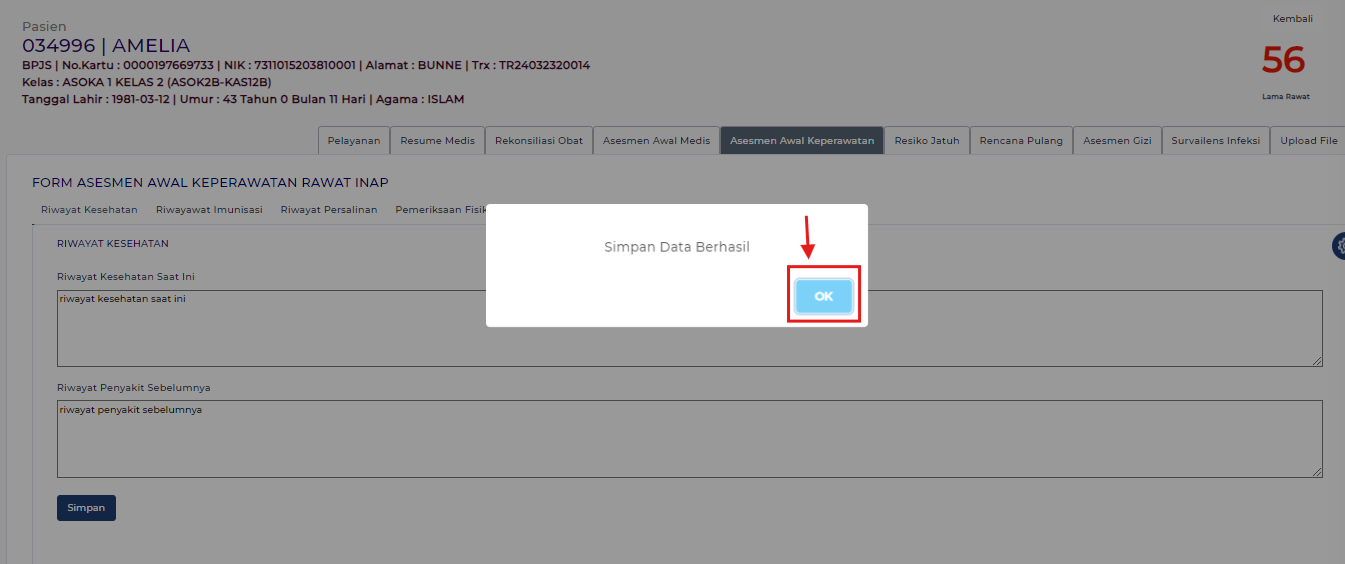Switch to Riwayat Persalinan sub-tab
Image resolution: width=1345 pixels, height=564 pixels.
pos(329,210)
